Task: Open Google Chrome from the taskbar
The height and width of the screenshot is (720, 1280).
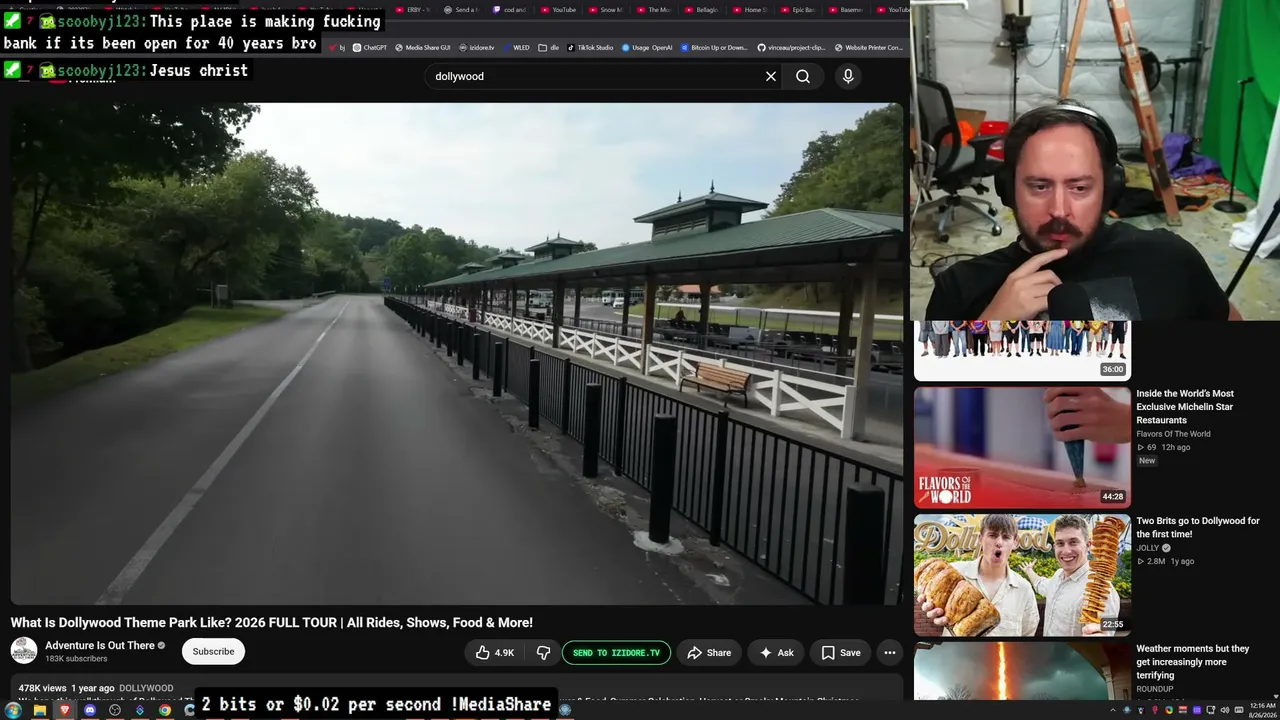Action: point(165,711)
